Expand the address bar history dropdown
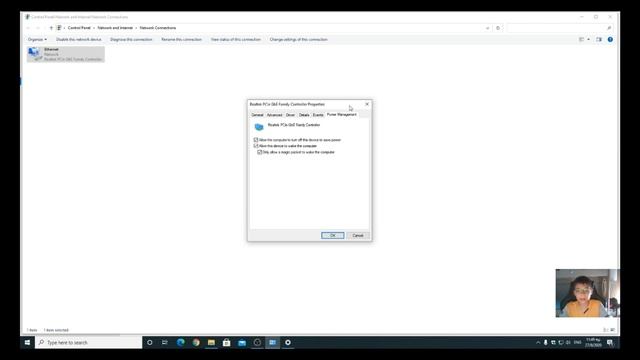 tap(487, 28)
